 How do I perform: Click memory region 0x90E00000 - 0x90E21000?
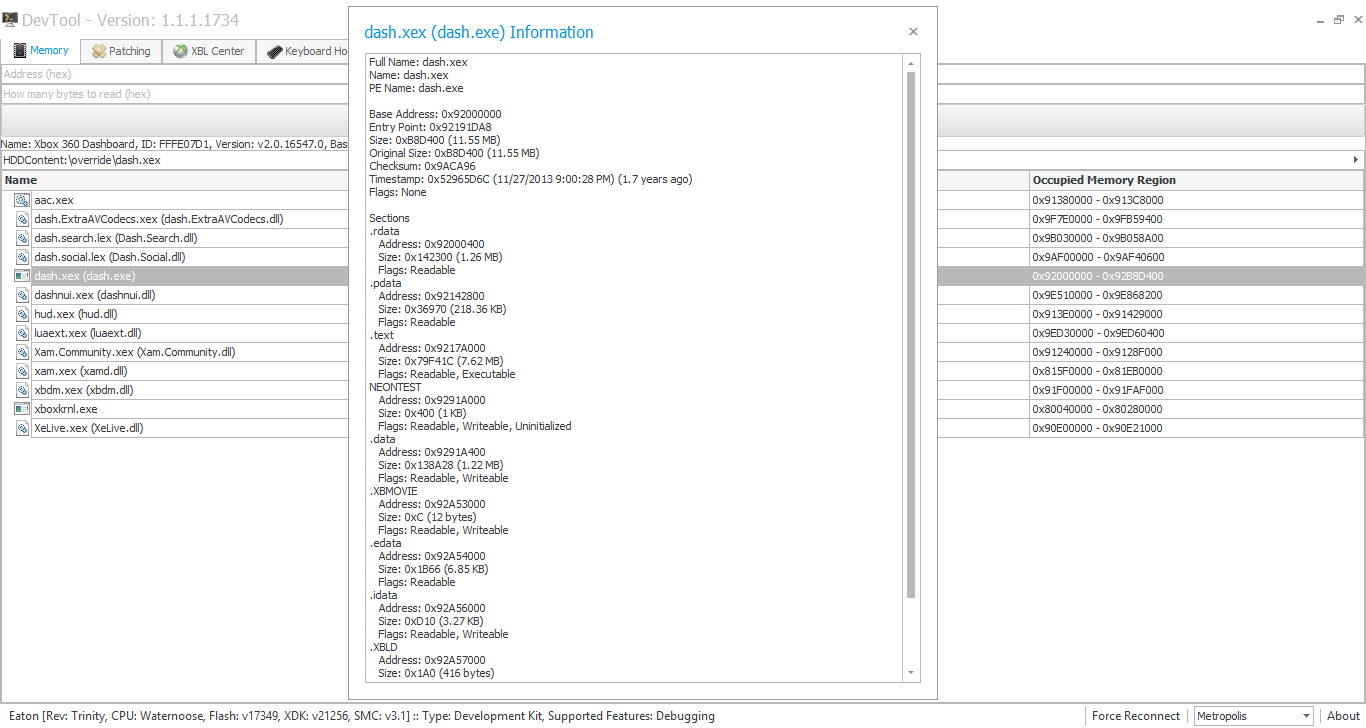[1098, 428]
